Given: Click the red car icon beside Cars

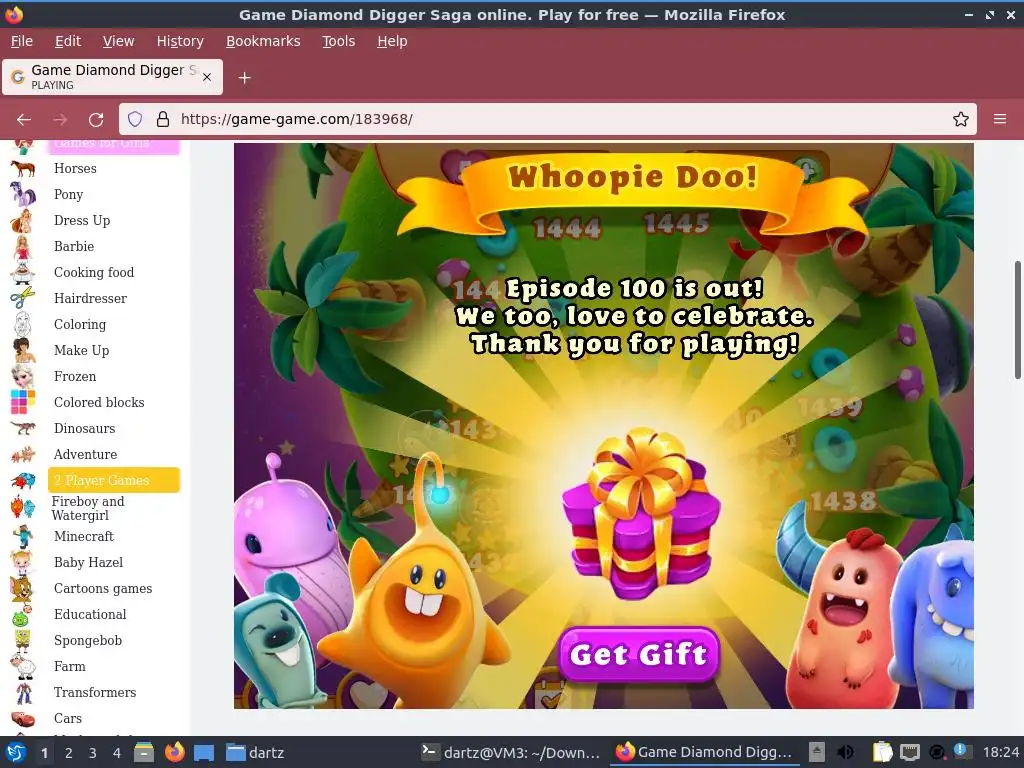Looking at the screenshot, I should 22,718.
